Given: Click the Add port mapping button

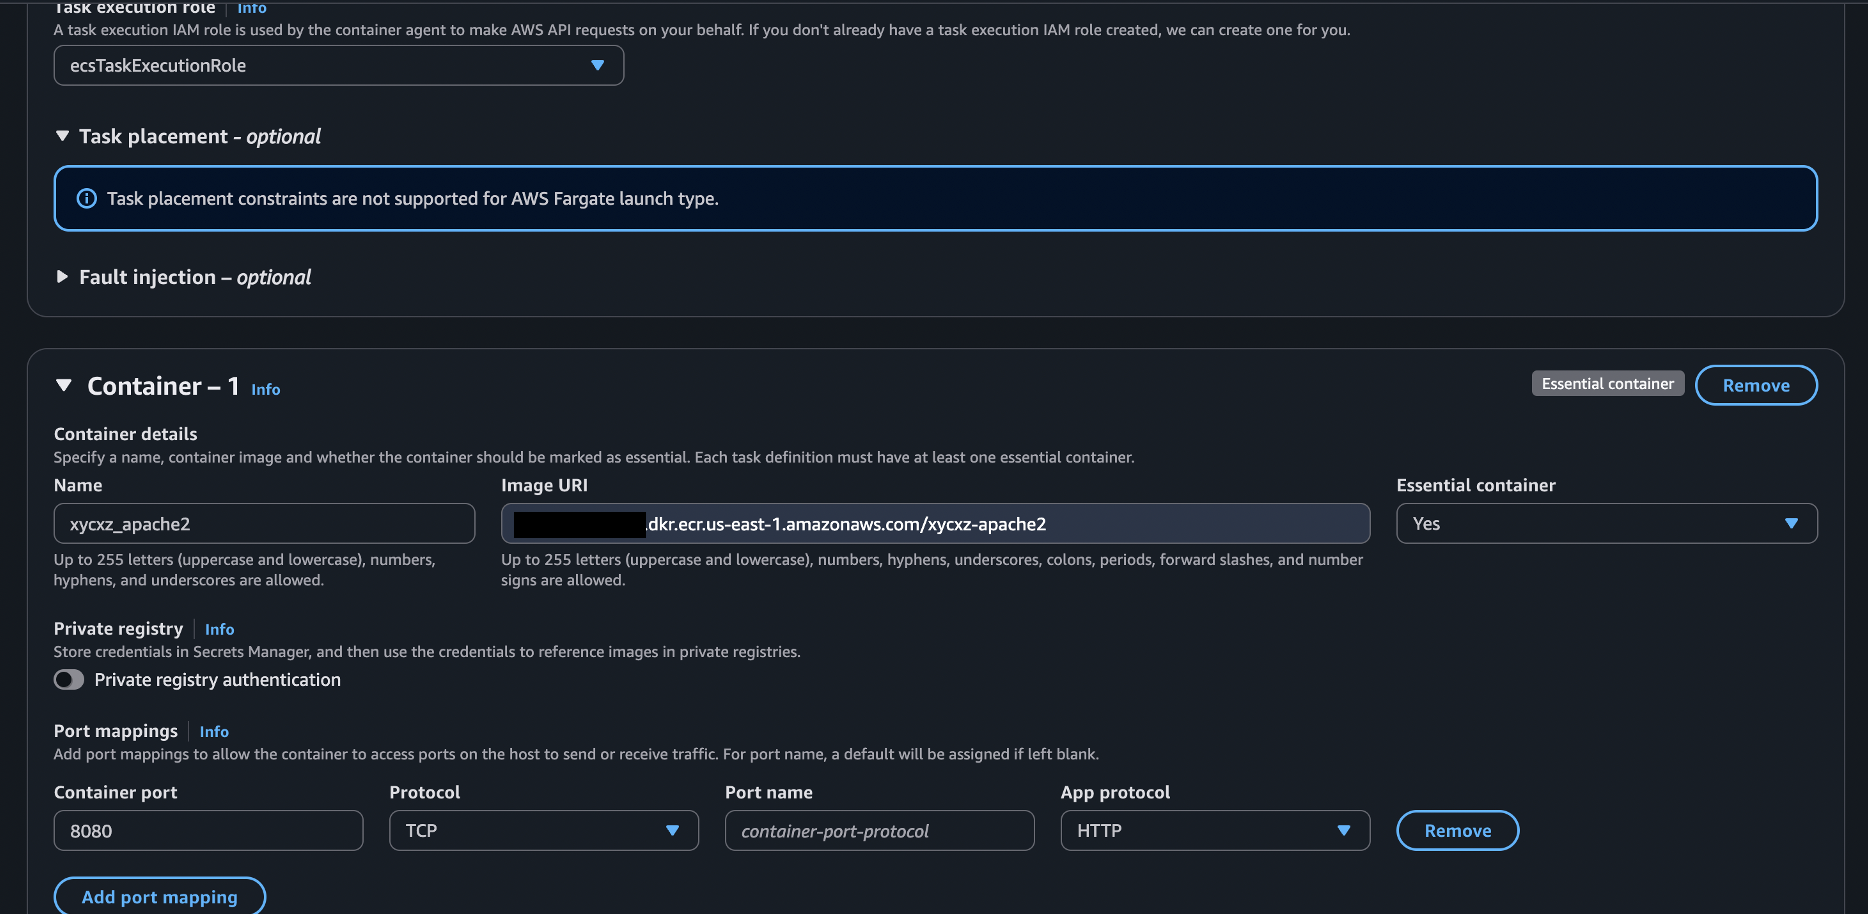Looking at the screenshot, I should coord(160,897).
